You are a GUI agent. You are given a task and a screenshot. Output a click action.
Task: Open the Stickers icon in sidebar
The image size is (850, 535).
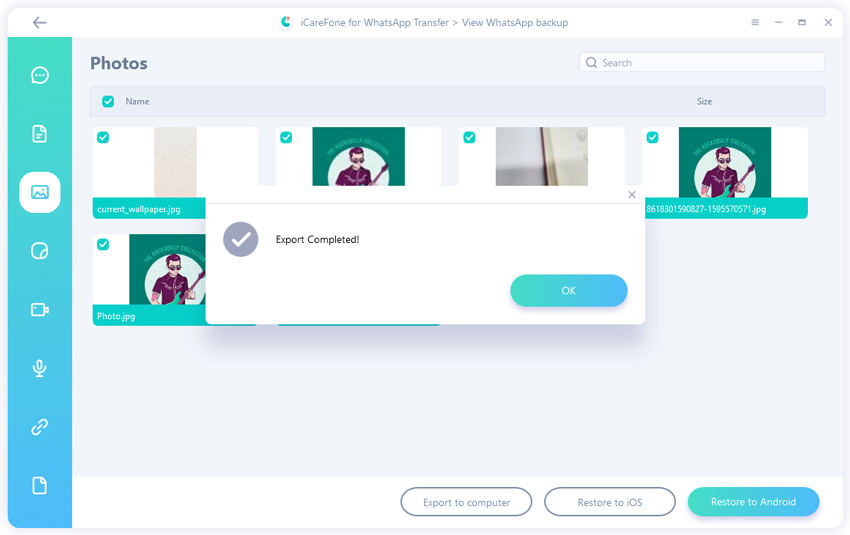click(40, 251)
